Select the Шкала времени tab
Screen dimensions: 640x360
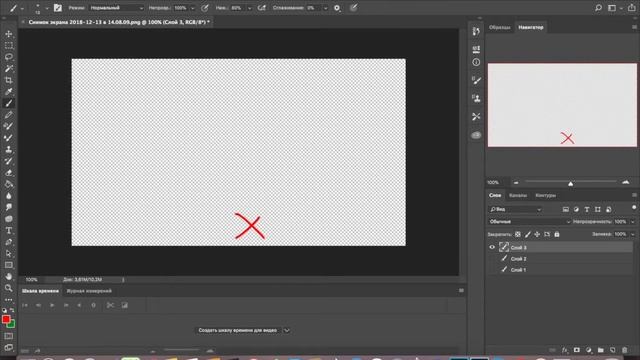point(40,291)
